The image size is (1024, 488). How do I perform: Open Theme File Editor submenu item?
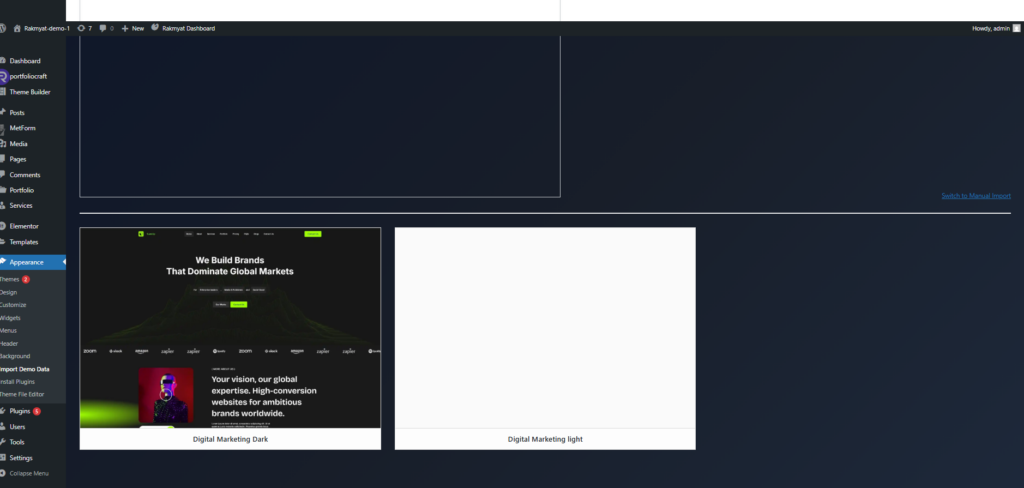[x=24, y=394]
